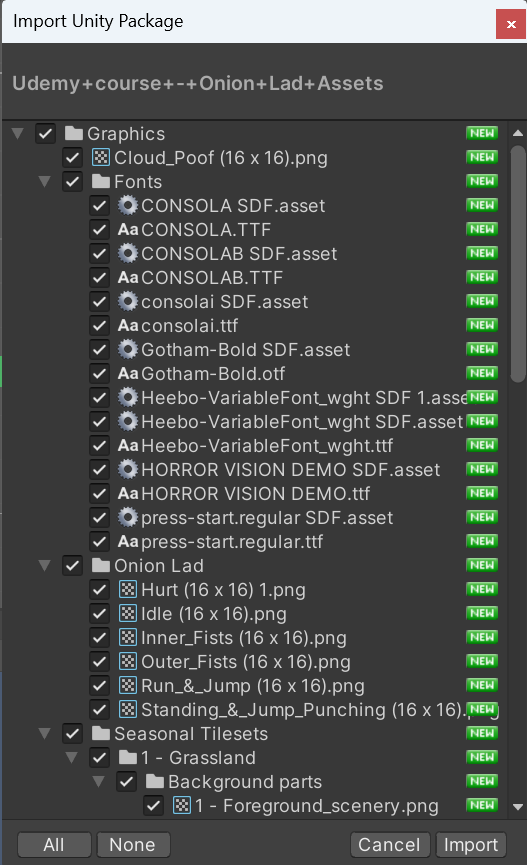Uncheck the CONSOLA SDF.asset checkbox
This screenshot has height=865, width=527.
click(99, 206)
